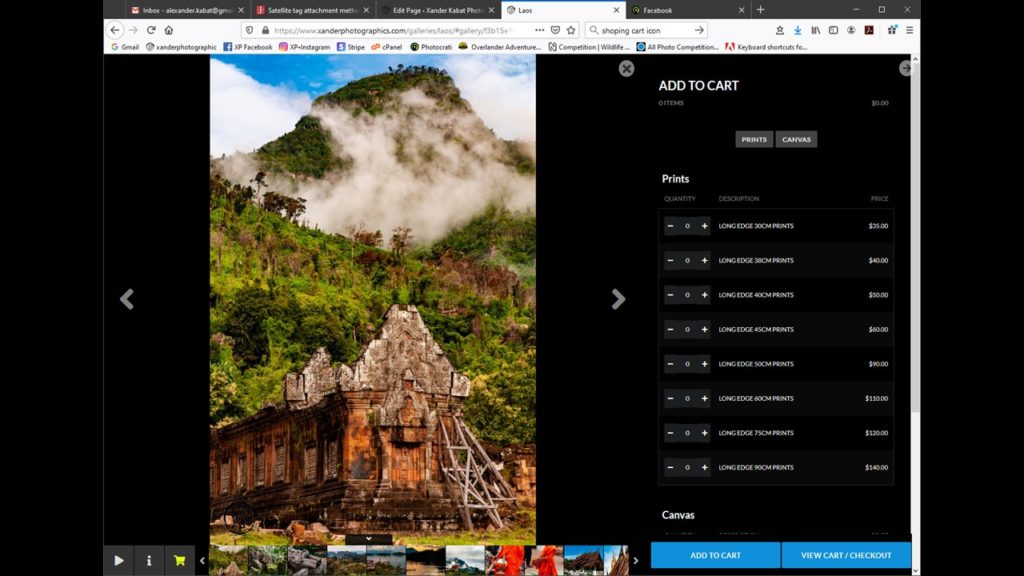Increase quantity of Long Edge 40cm Prints
1024x576 pixels.
[704, 295]
